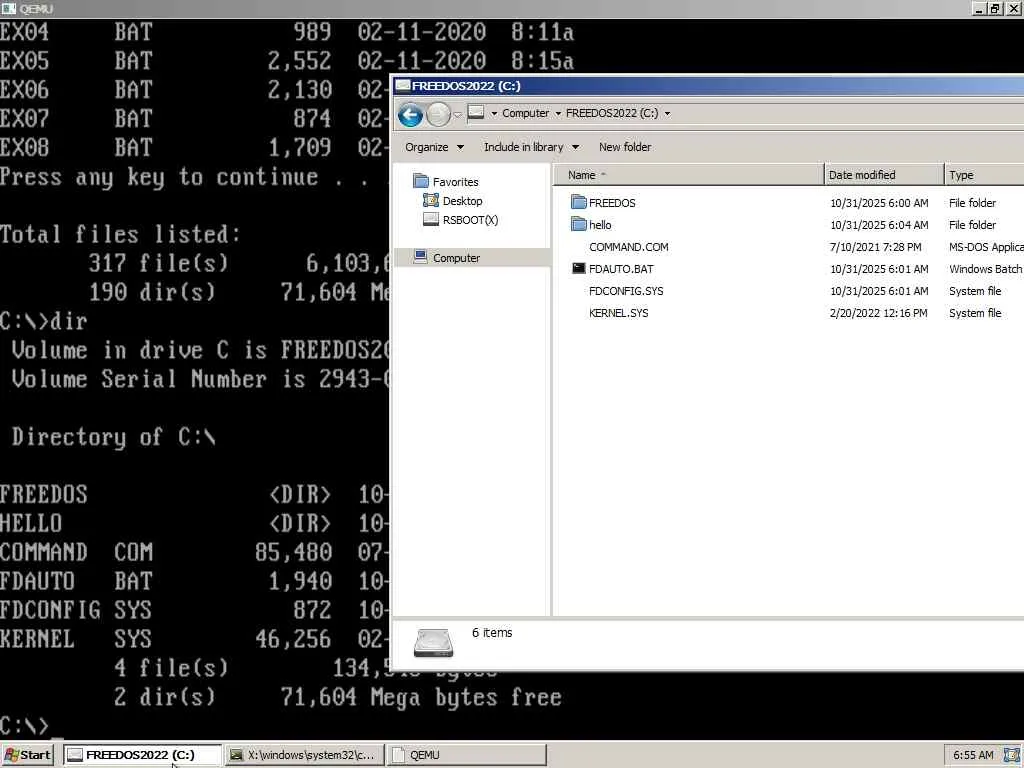This screenshot has width=1024, height=768.
Task: Click the FDAUTO.BAT batch file icon
Action: click(579, 268)
